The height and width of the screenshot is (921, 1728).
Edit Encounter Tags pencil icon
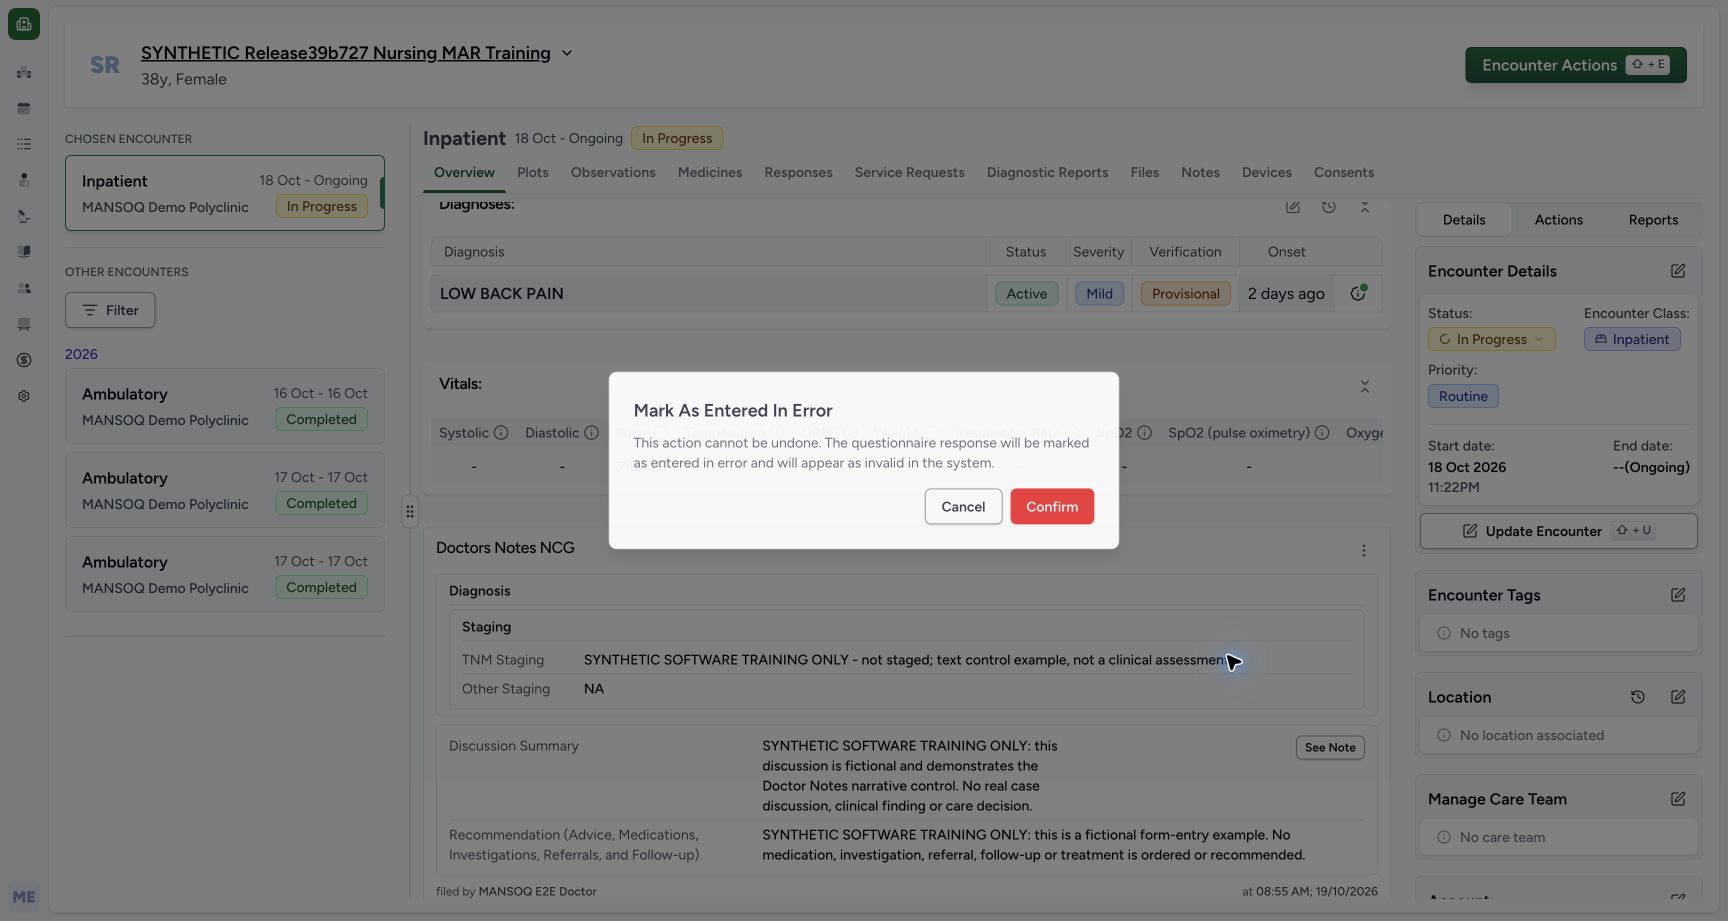point(1678,595)
